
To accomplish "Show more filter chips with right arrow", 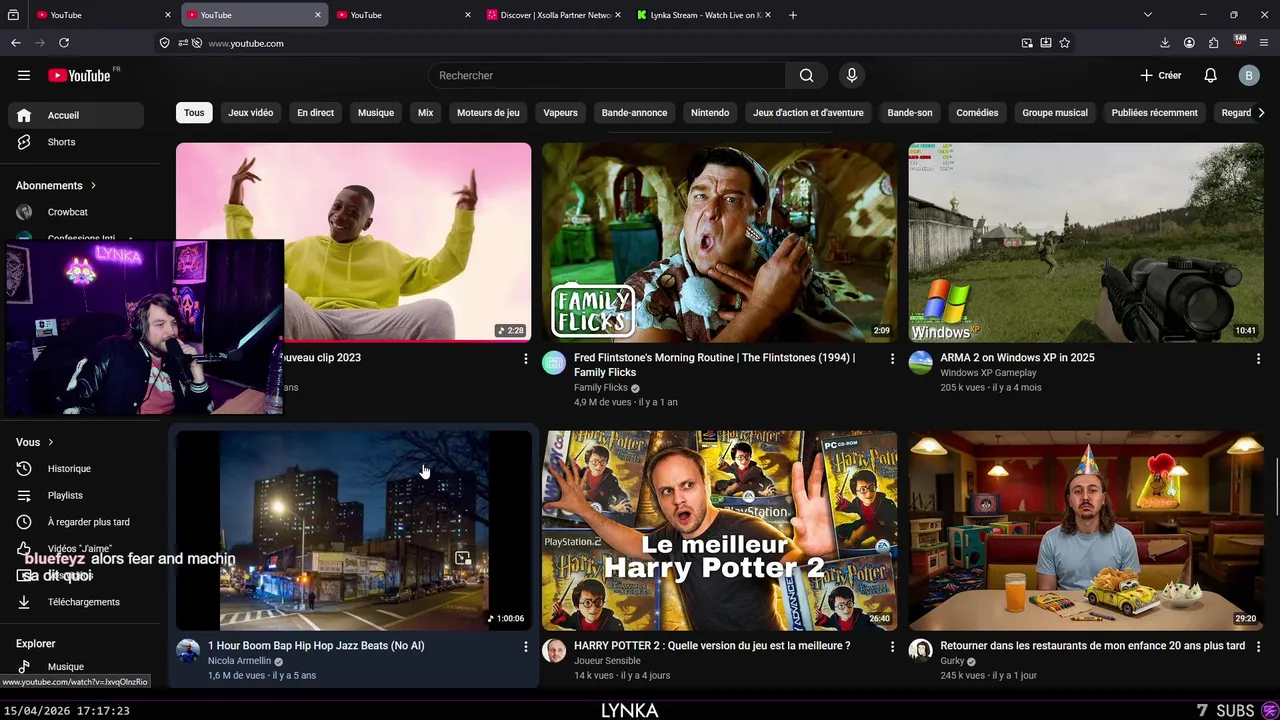I will pyautogui.click(x=1261, y=113).
